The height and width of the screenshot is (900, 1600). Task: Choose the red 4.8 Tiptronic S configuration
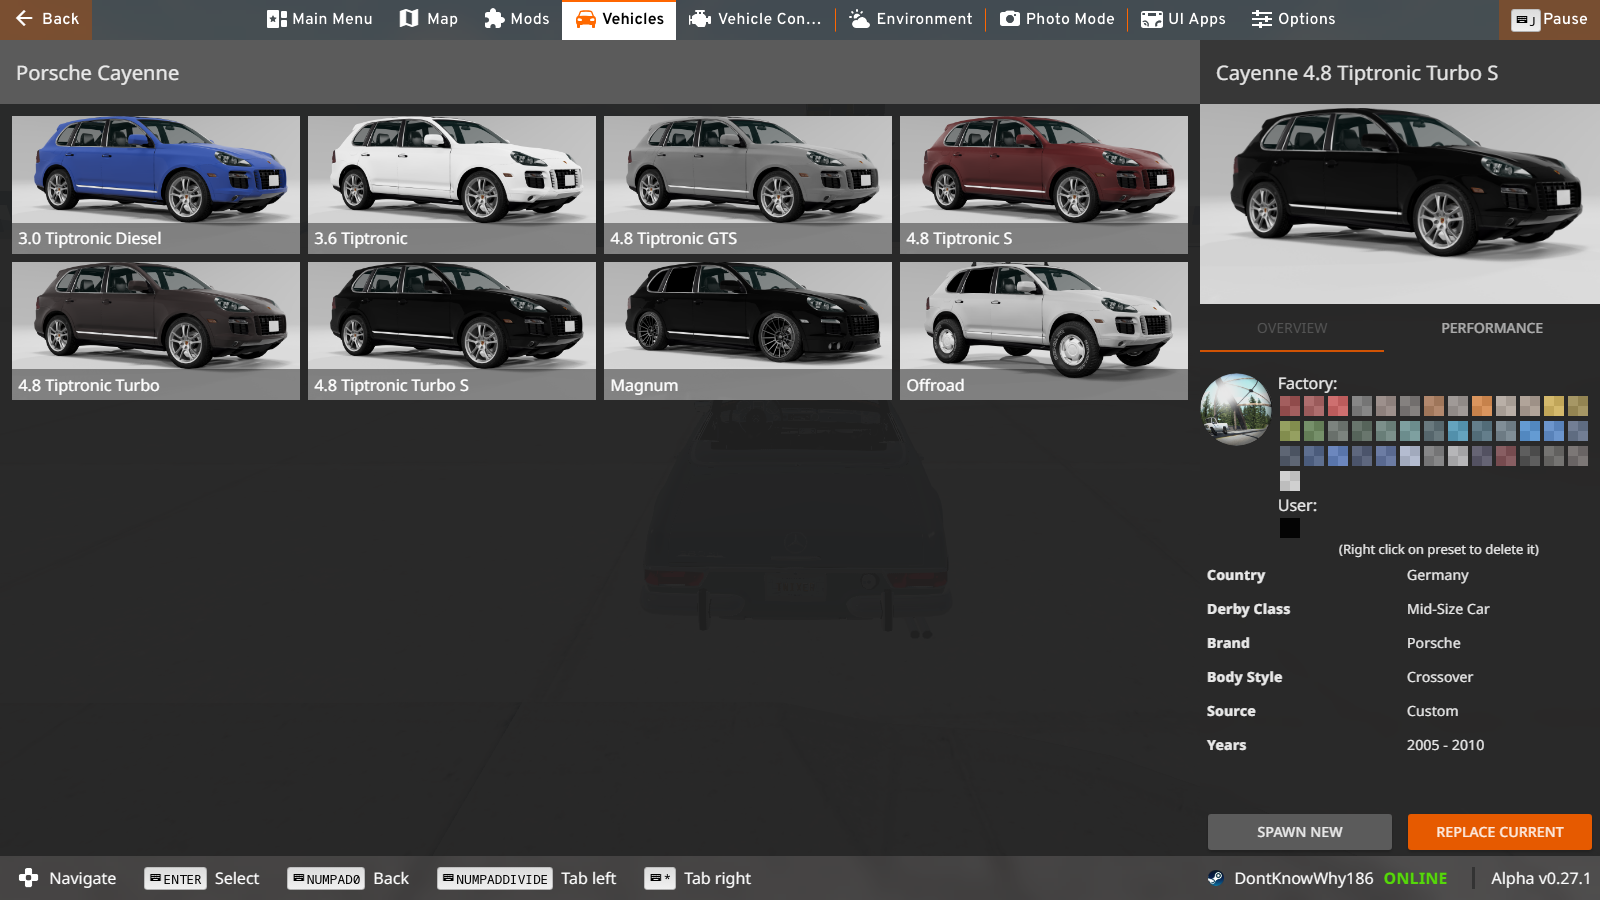click(x=1044, y=185)
